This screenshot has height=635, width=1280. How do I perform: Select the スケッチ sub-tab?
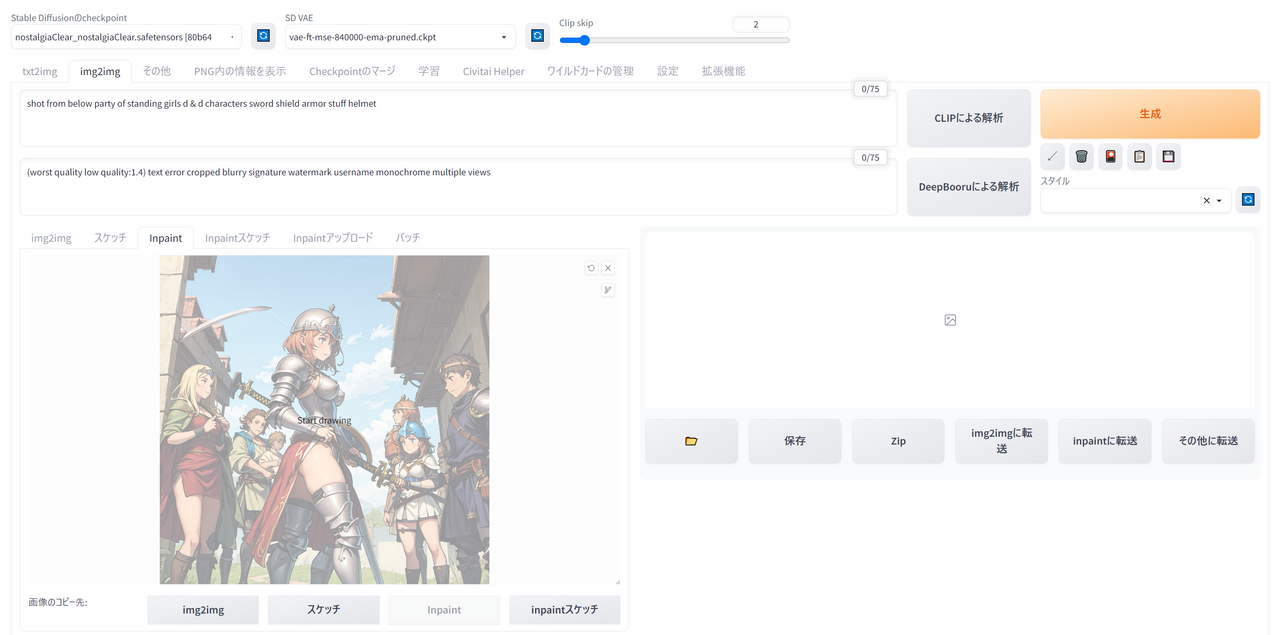click(110, 238)
